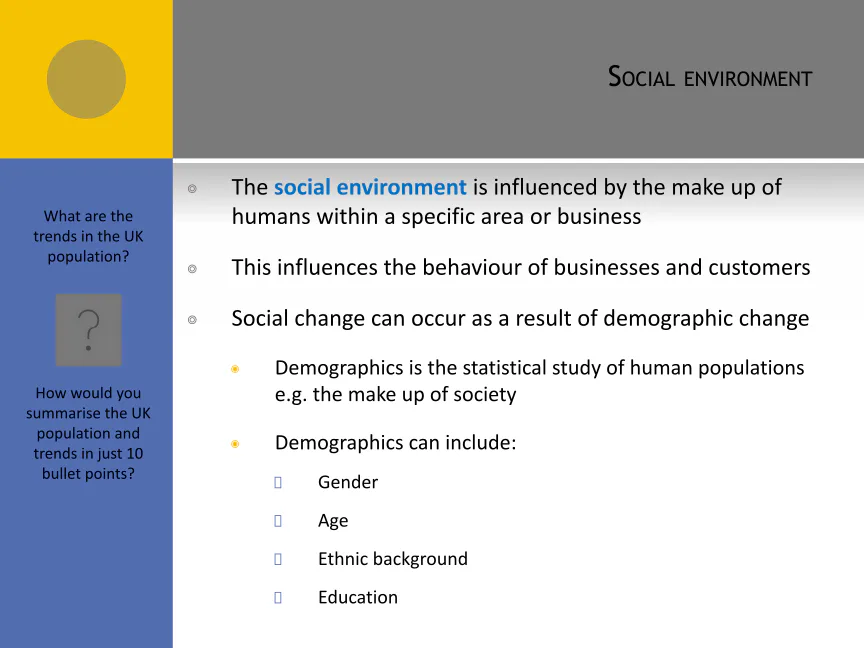
Task: Click the square bullet next to Ethnic background
Action: click(x=278, y=560)
